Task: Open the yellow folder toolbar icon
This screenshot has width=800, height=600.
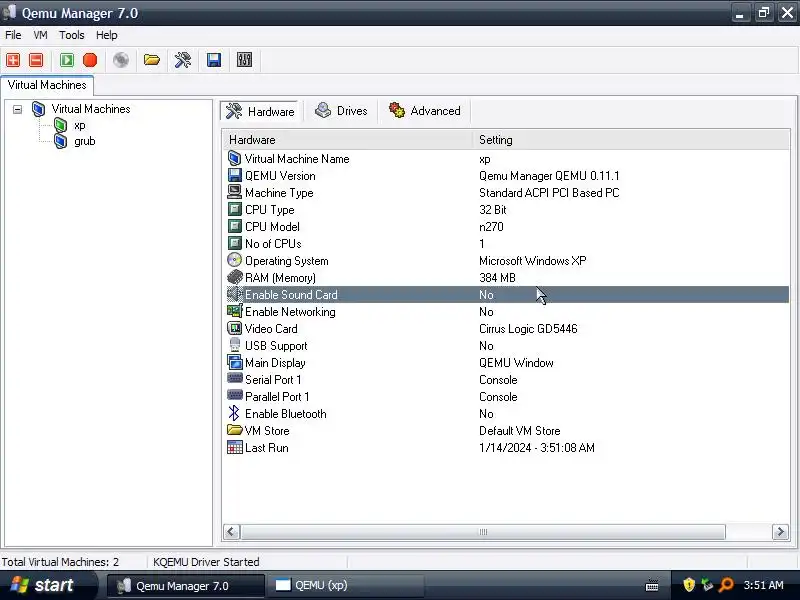Action: click(152, 60)
